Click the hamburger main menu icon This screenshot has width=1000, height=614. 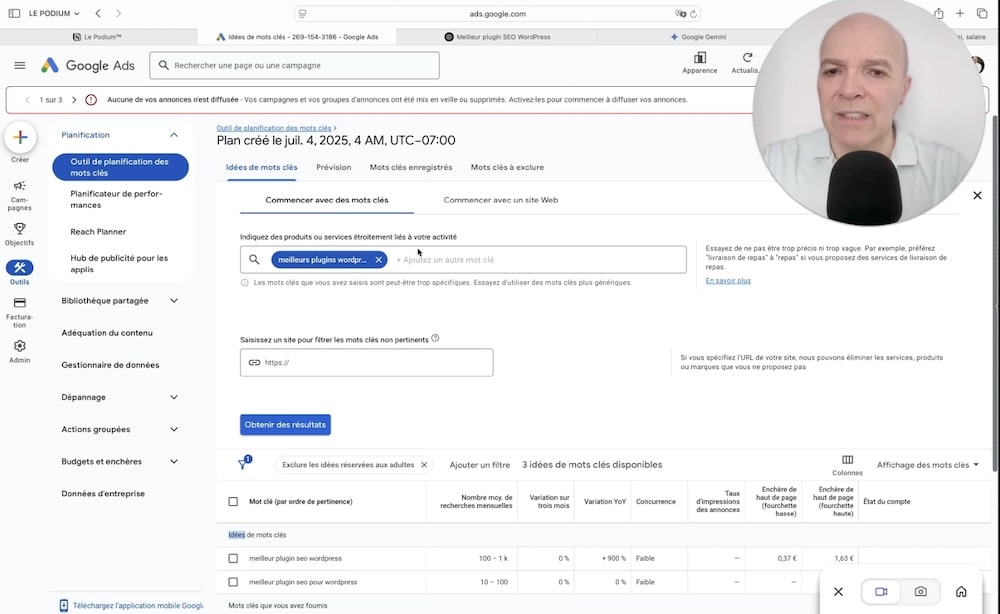[20, 65]
